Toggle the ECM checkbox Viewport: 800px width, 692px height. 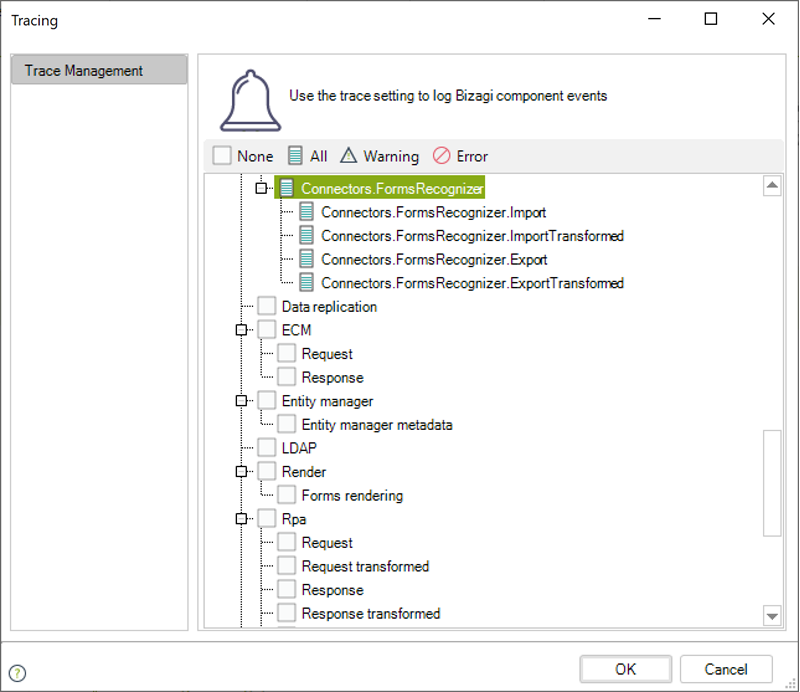coord(267,330)
